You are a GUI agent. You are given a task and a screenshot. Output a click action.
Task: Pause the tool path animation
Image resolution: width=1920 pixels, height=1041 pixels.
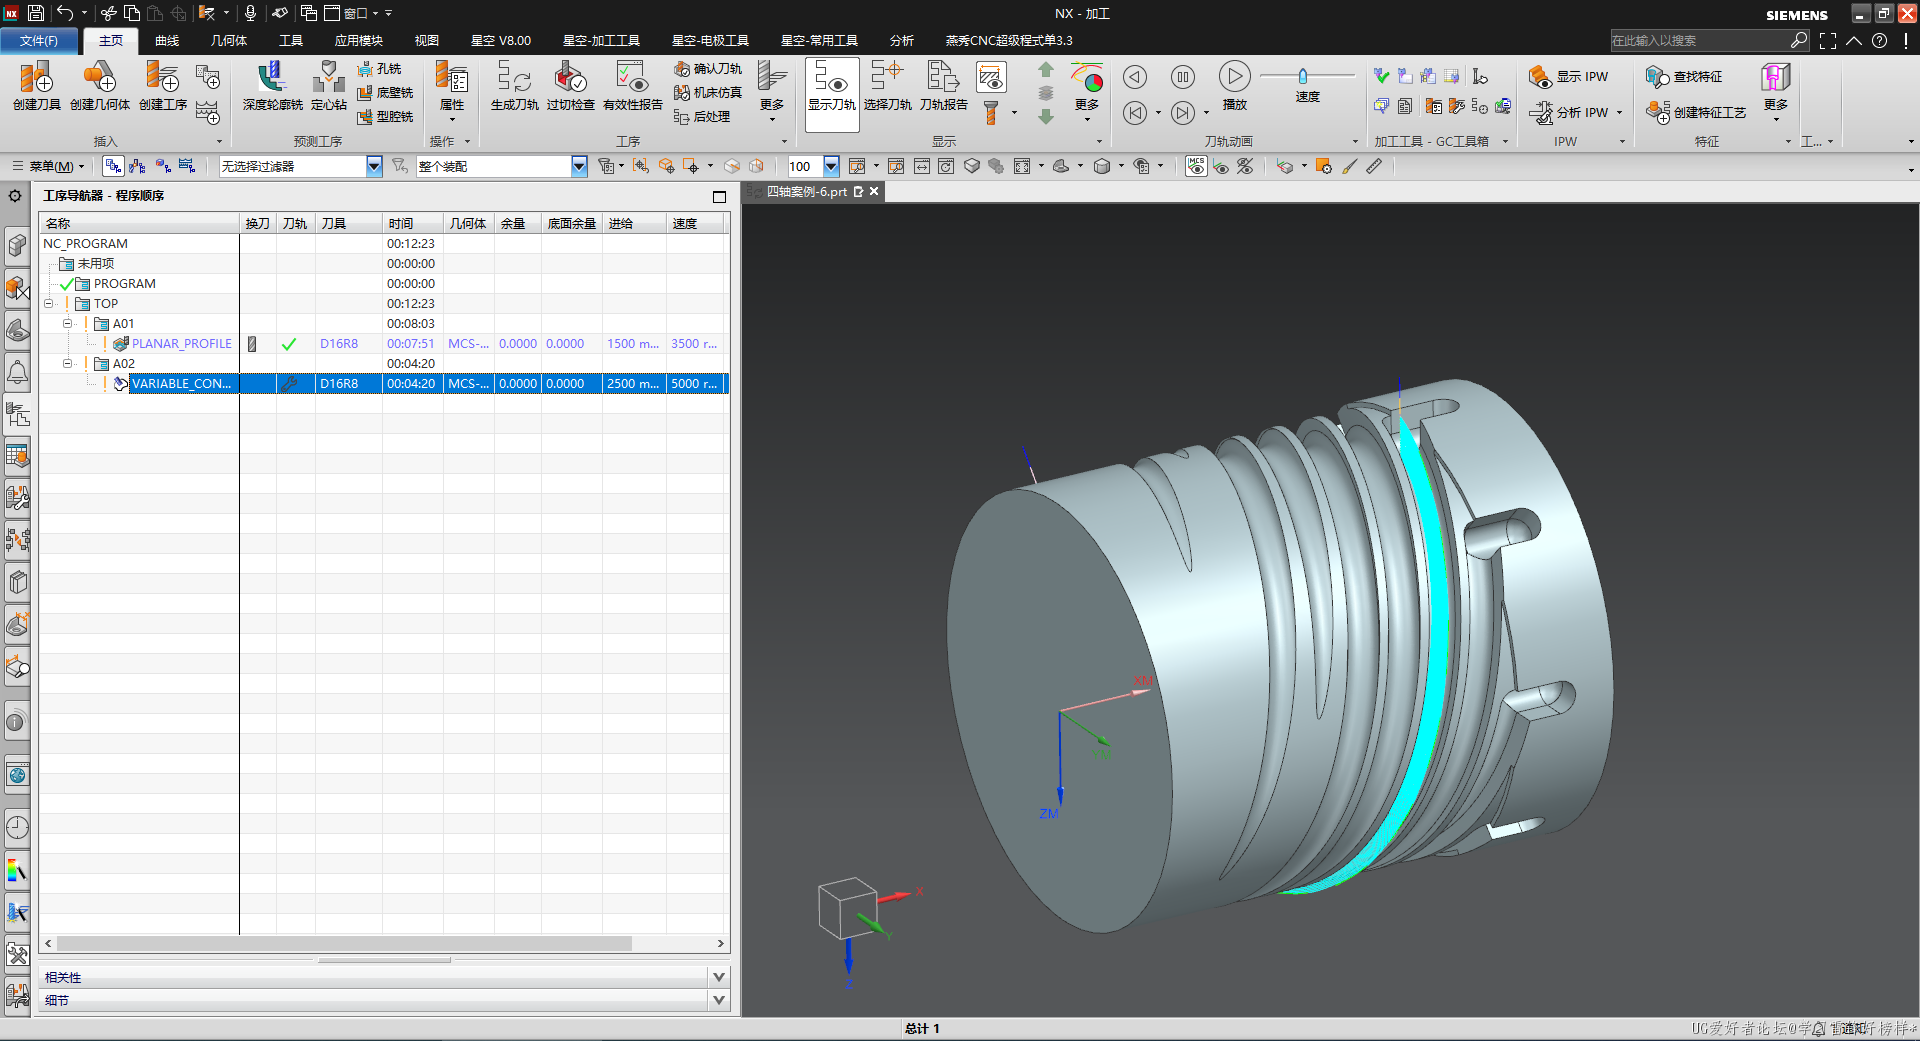(x=1183, y=77)
